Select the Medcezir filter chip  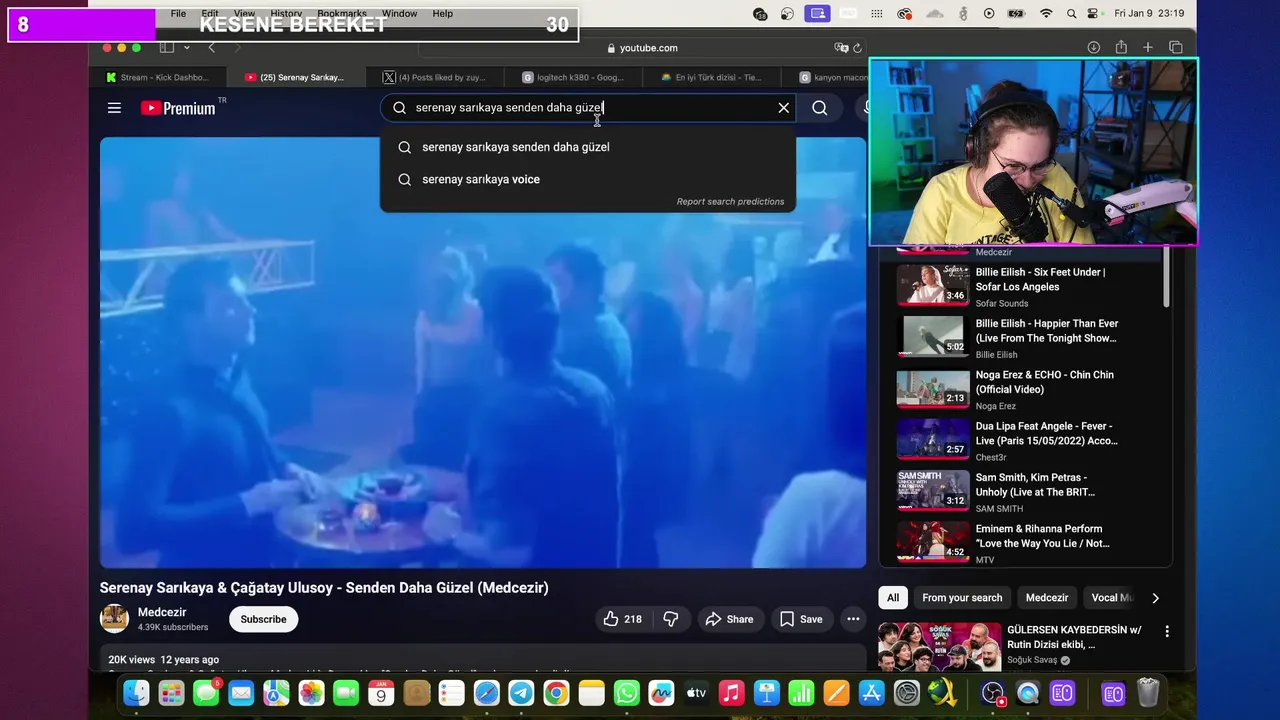click(x=1047, y=598)
